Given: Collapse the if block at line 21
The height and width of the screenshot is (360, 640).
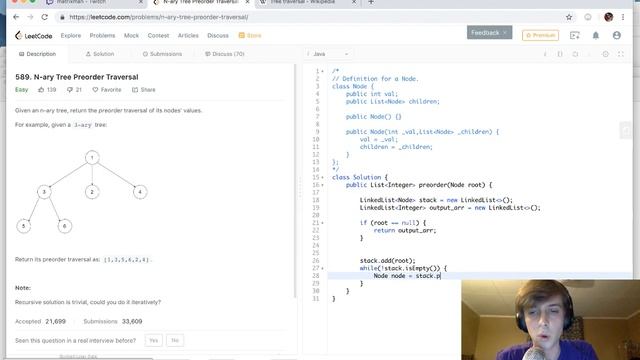Looking at the screenshot, I should 322,223.
